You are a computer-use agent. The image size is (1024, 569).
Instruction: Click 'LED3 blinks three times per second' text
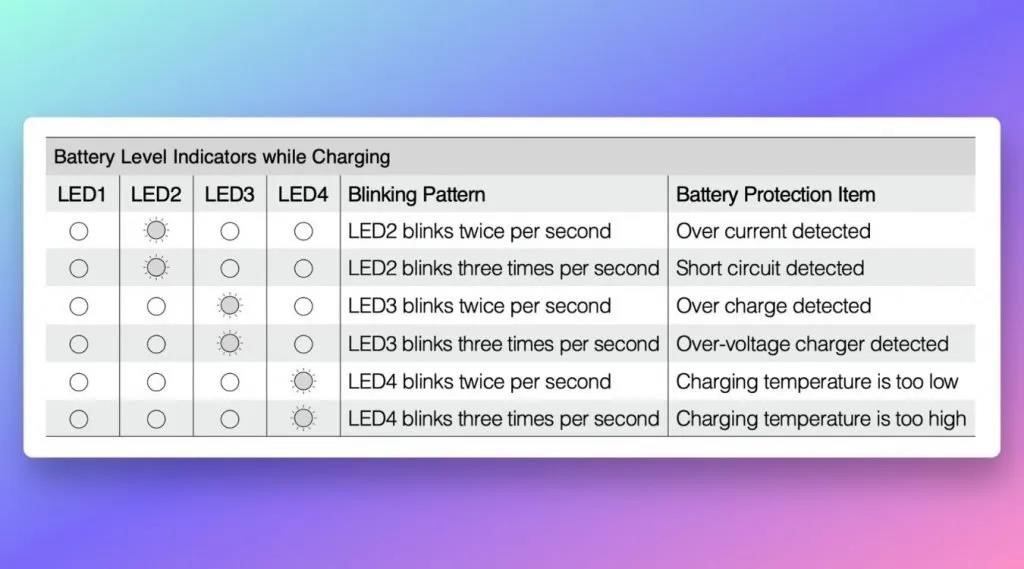[x=504, y=344]
